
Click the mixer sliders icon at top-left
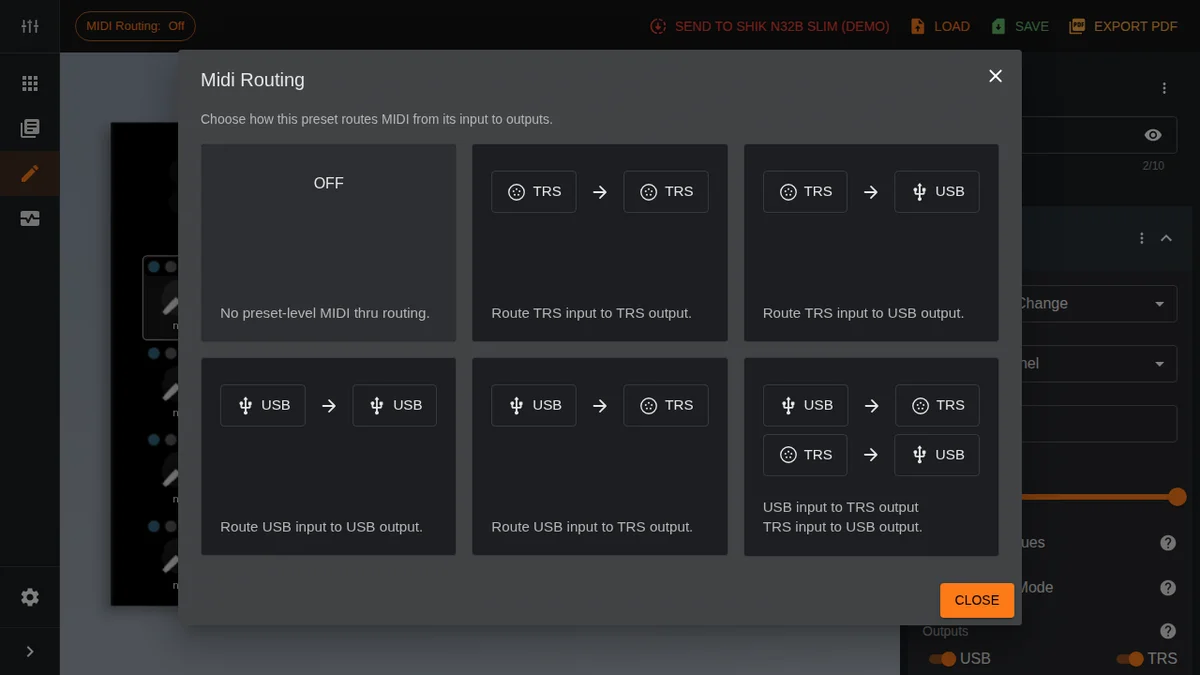click(x=30, y=26)
